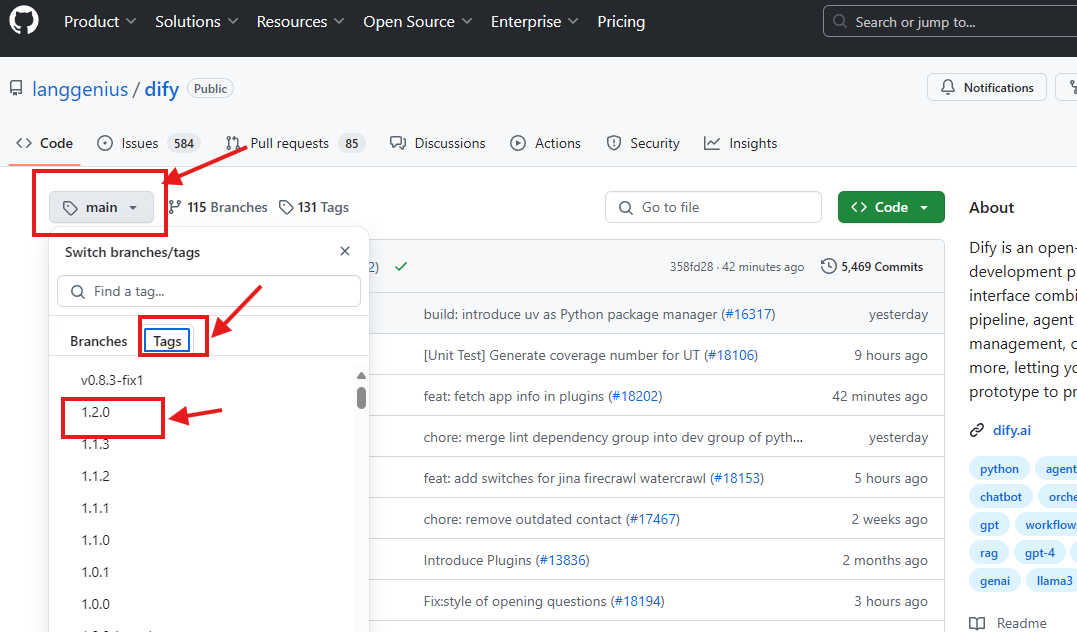
Task: Click the python topic tag
Action: (999, 469)
